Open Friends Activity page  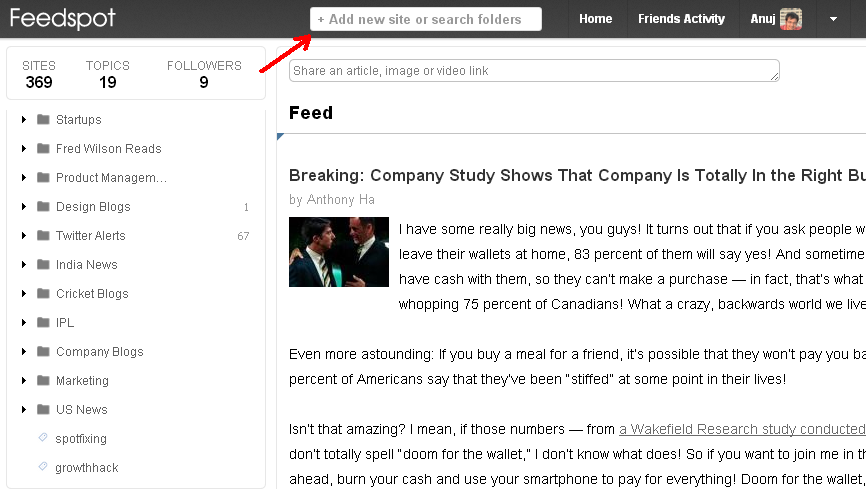(681, 19)
